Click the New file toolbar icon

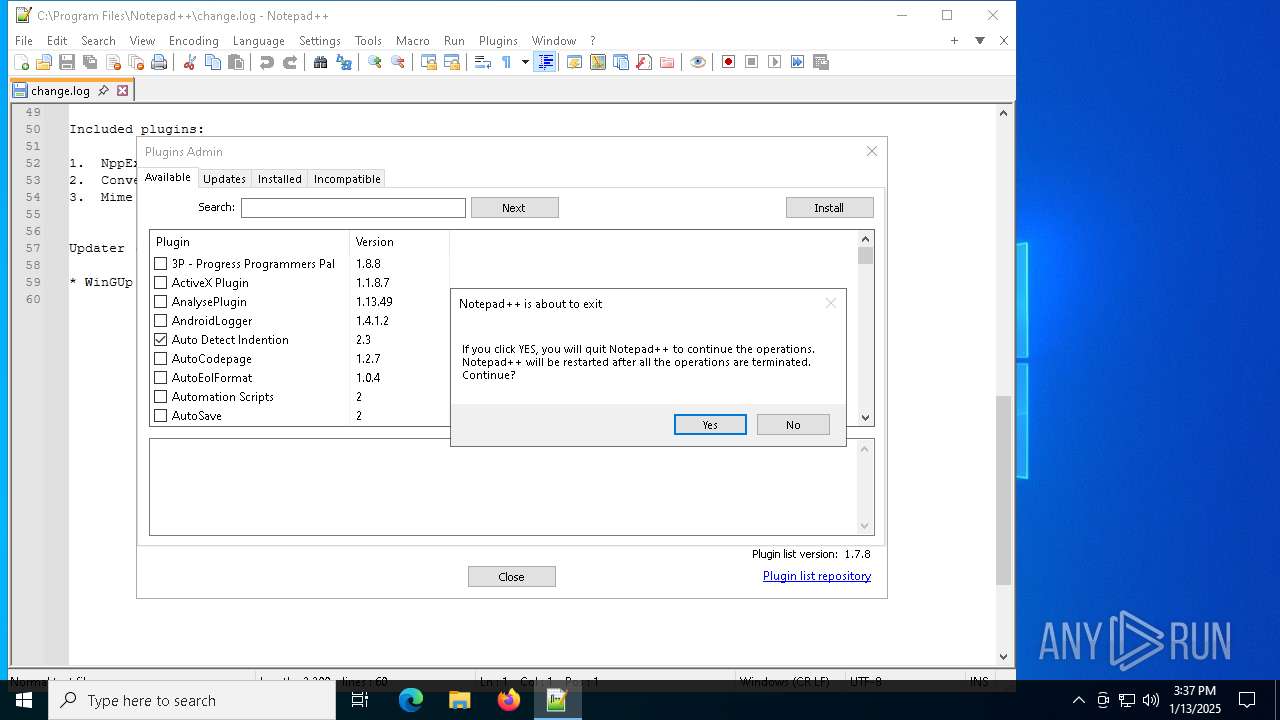coord(21,62)
